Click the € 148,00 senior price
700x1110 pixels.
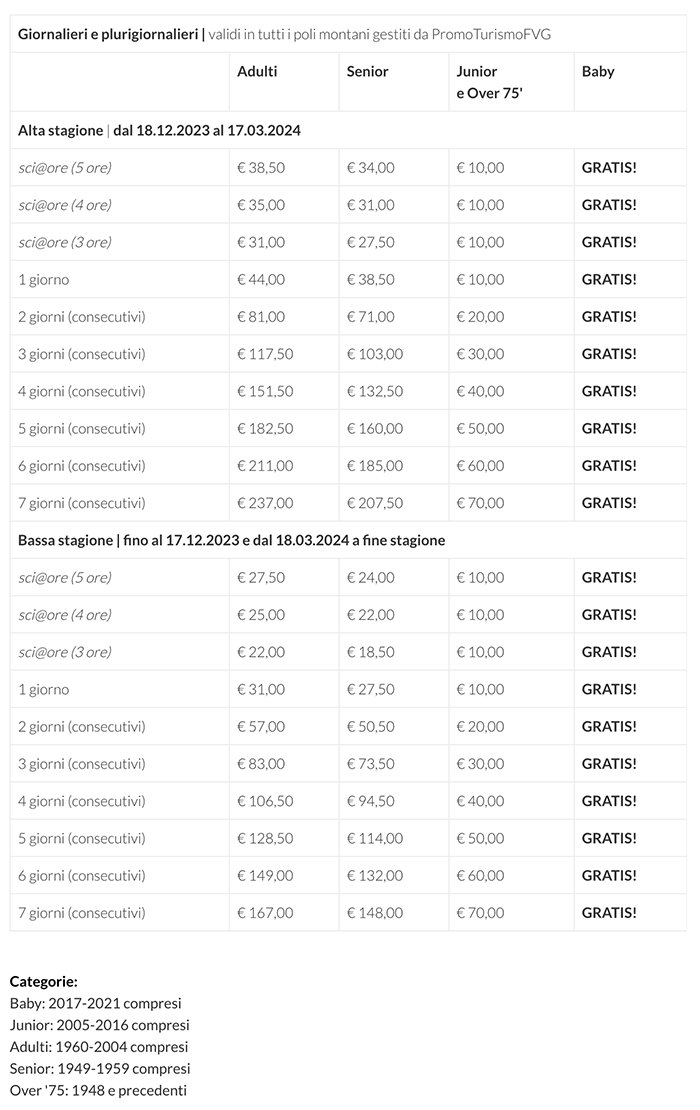click(x=374, y=913)
